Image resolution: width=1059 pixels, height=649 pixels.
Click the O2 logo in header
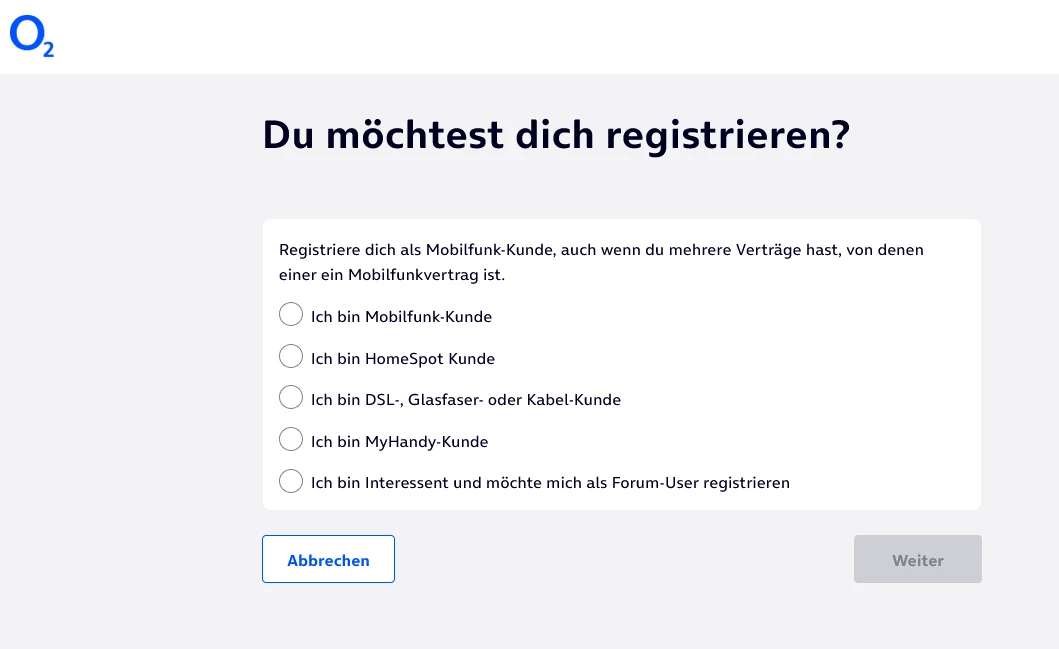click(x=31, y=37)
